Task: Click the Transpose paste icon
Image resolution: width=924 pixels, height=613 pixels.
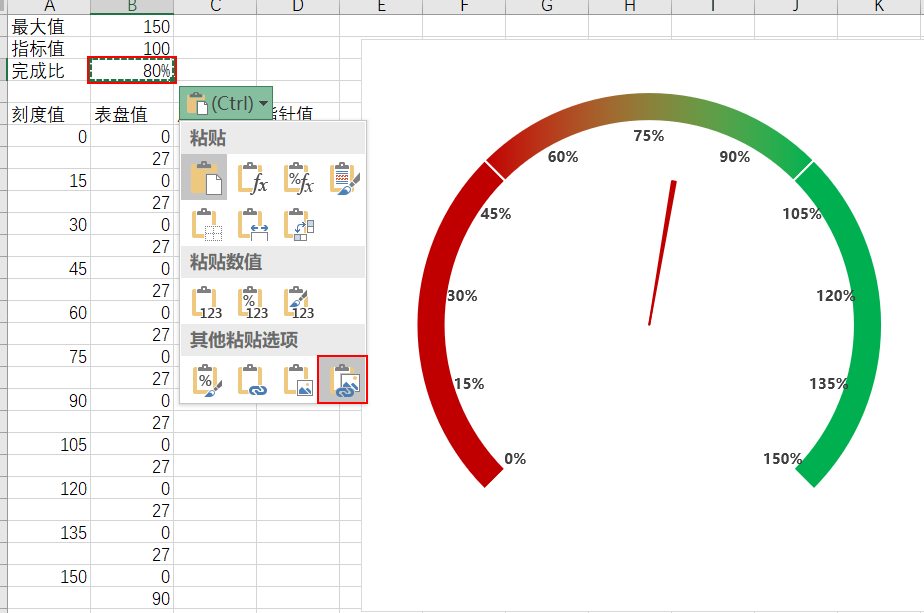Action: click(299, 225)
